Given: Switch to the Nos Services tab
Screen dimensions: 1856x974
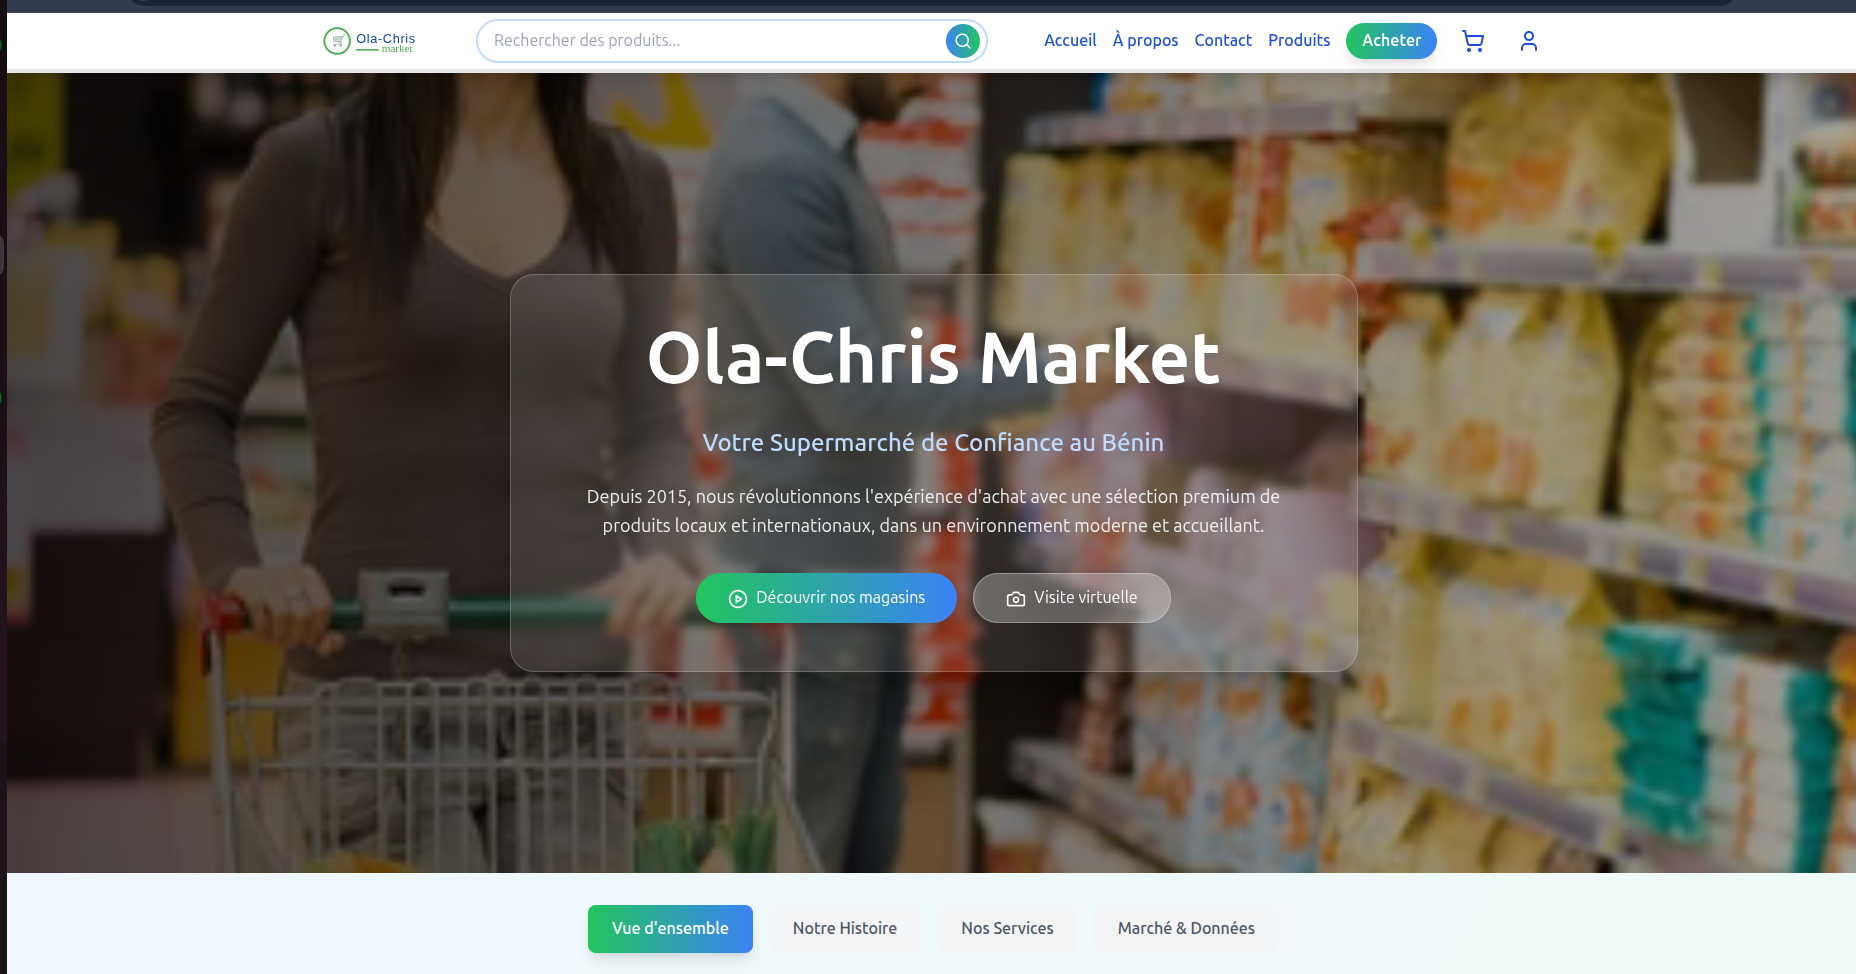Looking at the screenshot, I should click(x=1007, y=929).
